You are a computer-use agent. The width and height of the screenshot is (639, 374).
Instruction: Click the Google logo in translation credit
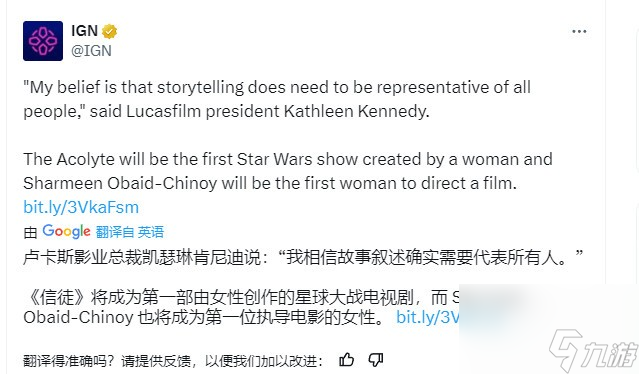(66, 231)
